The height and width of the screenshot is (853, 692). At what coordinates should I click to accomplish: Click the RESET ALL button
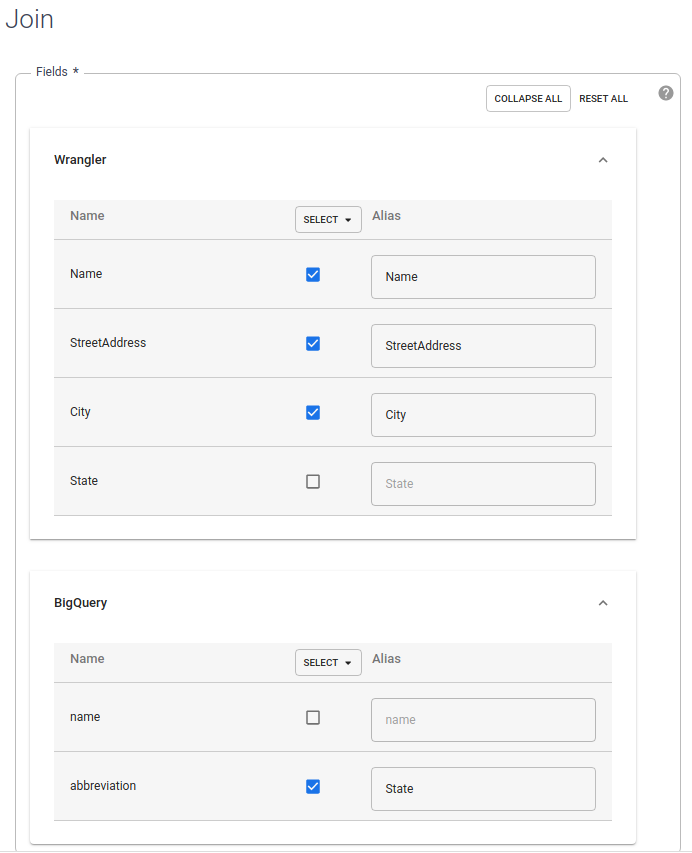tap(603, 98)
